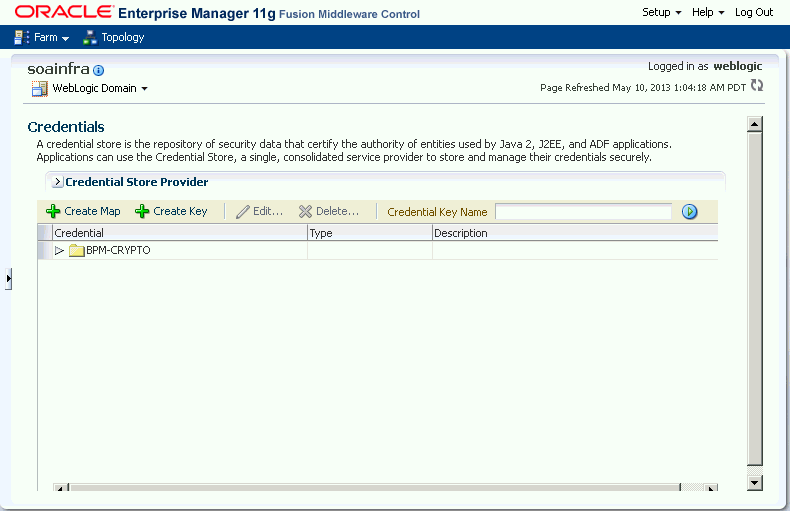Focus the Credential Key Name search field
790x511 pixels.
pos(583,212)
